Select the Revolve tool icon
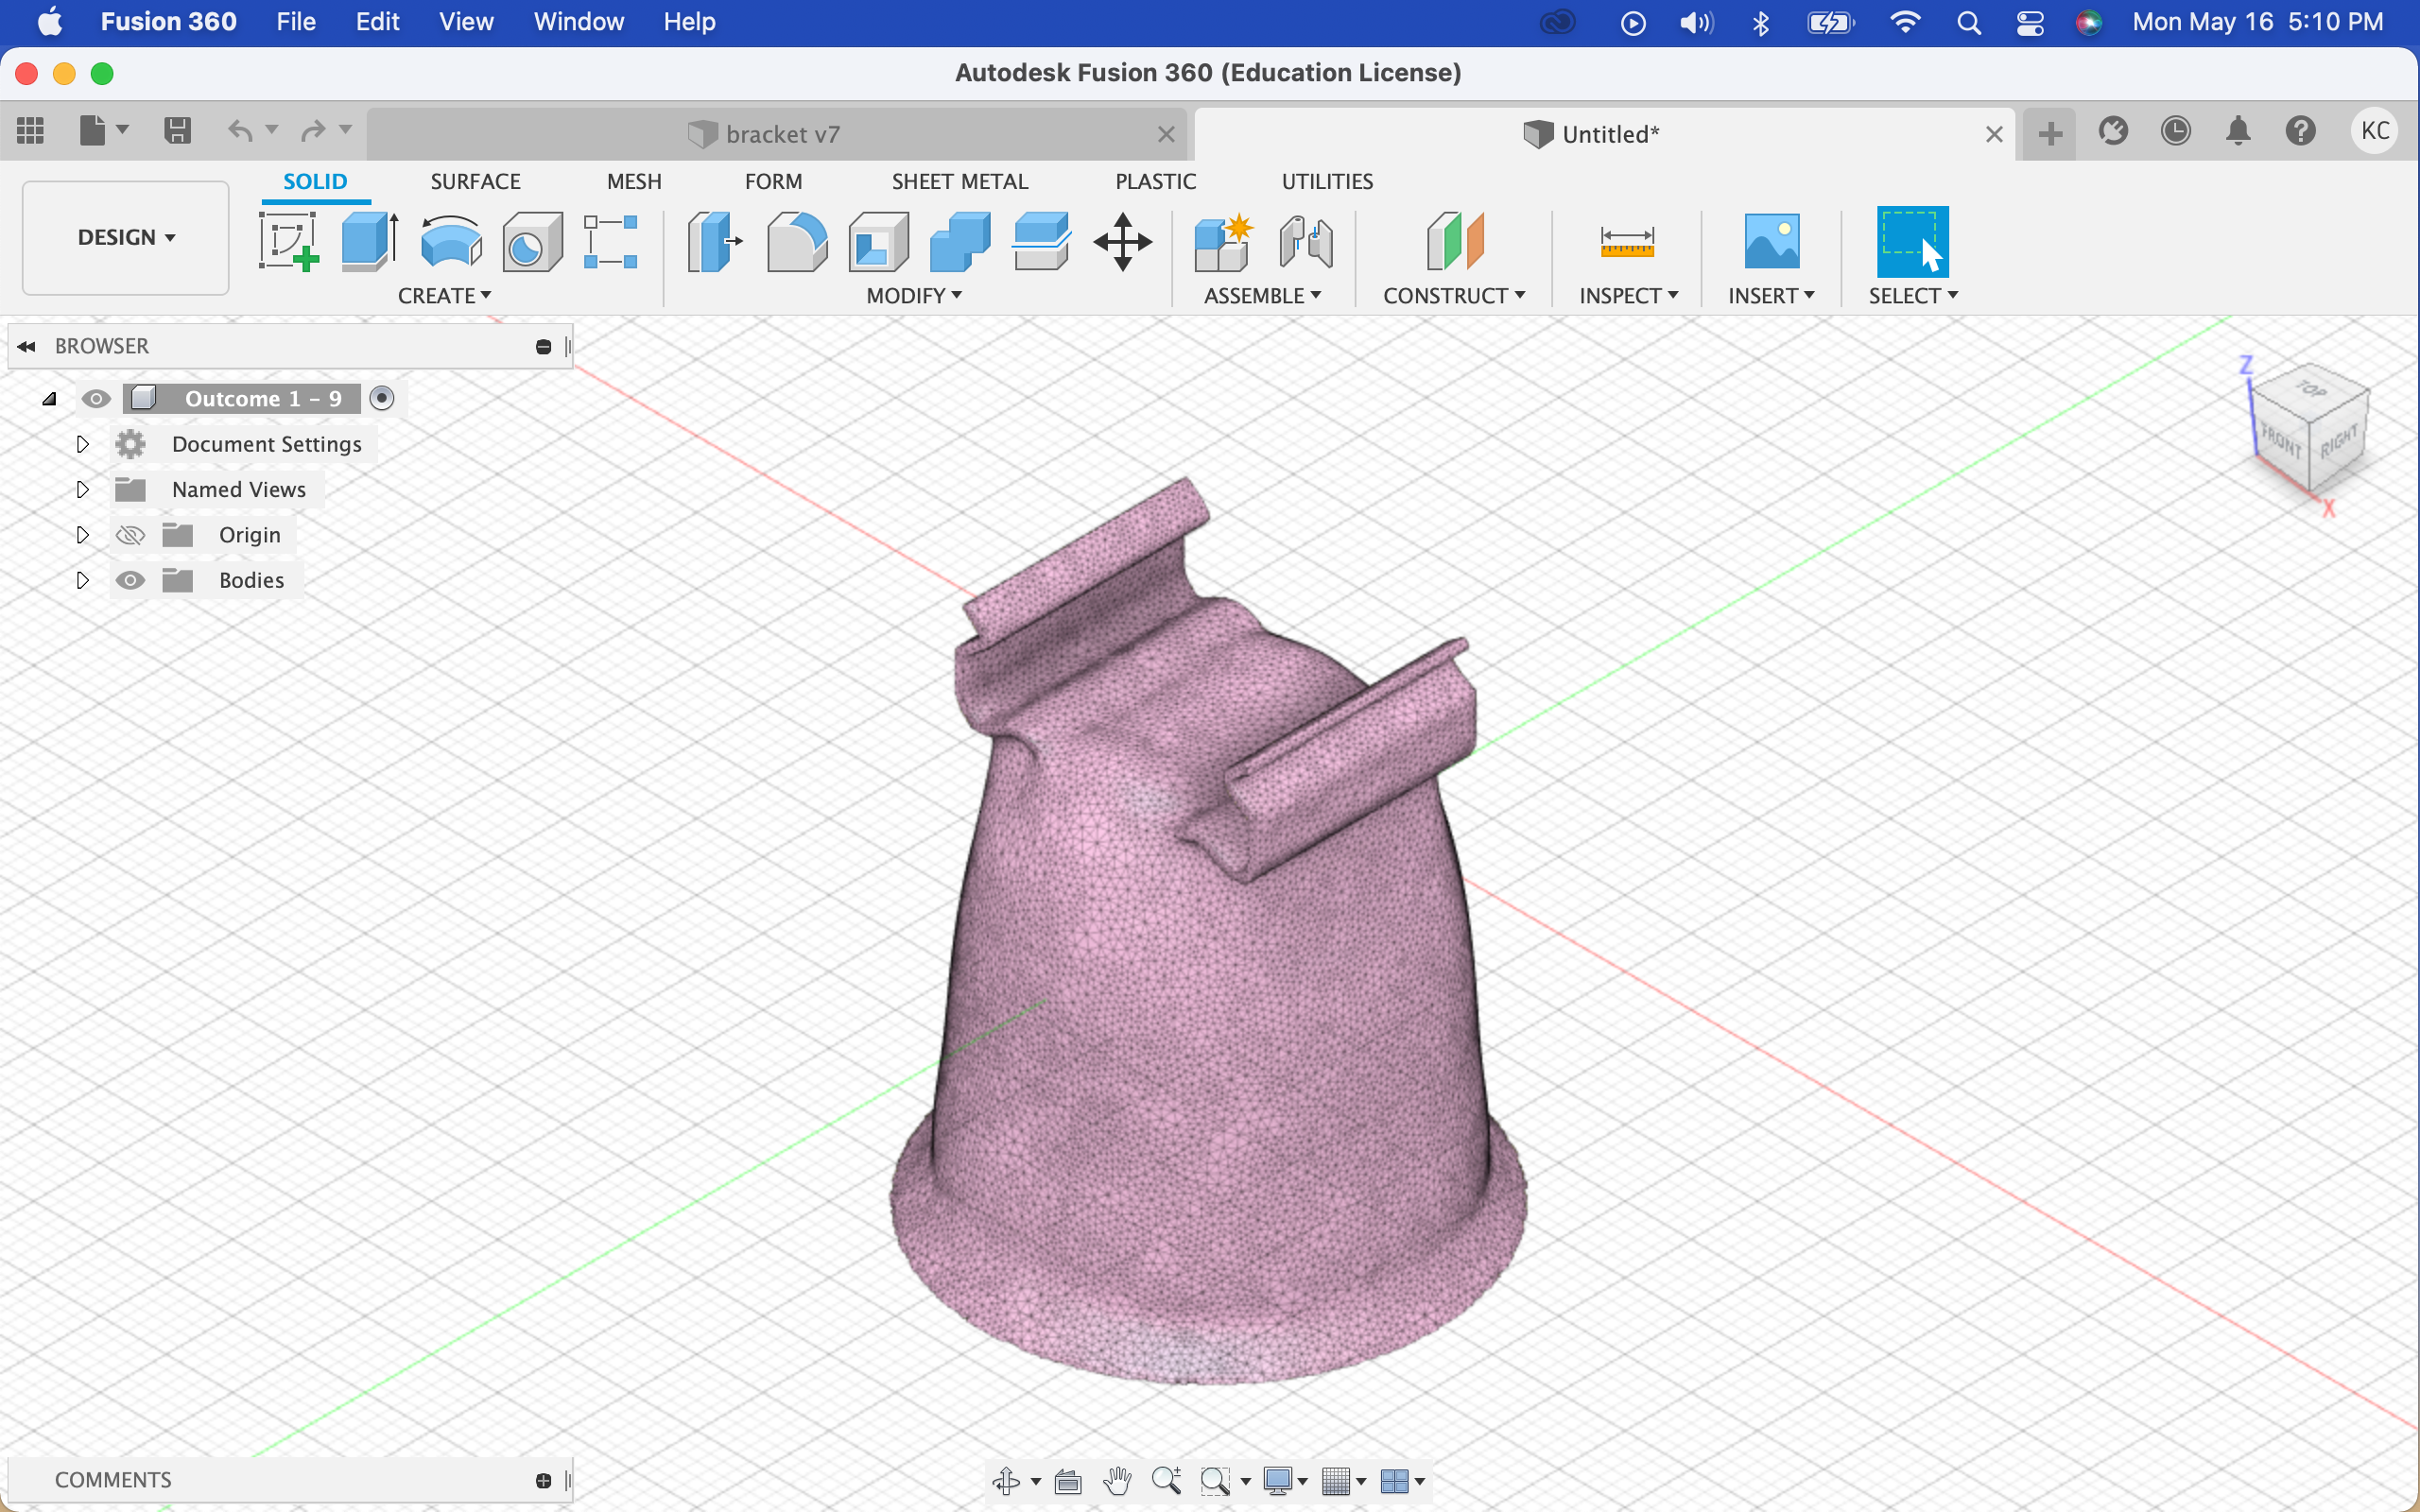The height and width of the screenshot is (1512, 2420). [x=451, y=241]
